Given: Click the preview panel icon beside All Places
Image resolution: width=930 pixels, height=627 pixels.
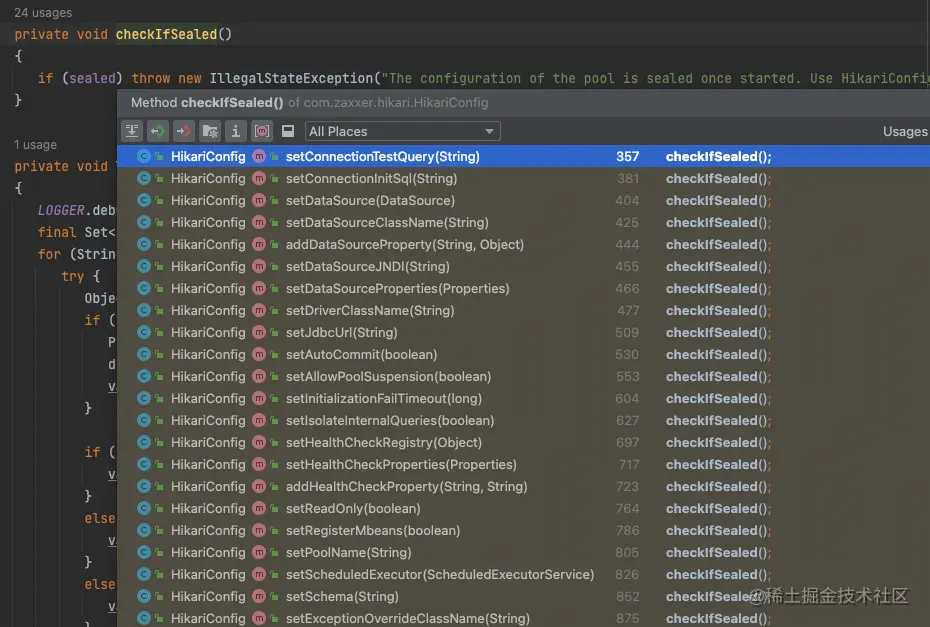Looking at the screenshot, I should click(288, 131).
